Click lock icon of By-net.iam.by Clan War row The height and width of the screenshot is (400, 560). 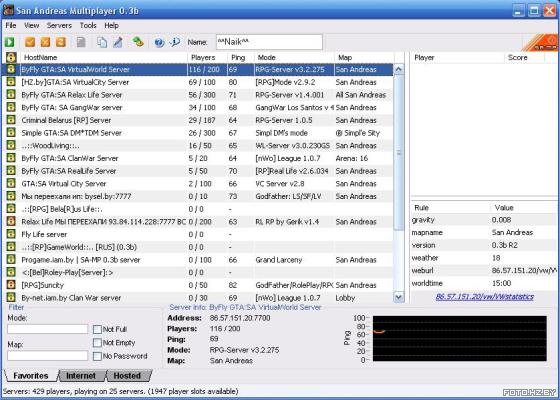11,298
